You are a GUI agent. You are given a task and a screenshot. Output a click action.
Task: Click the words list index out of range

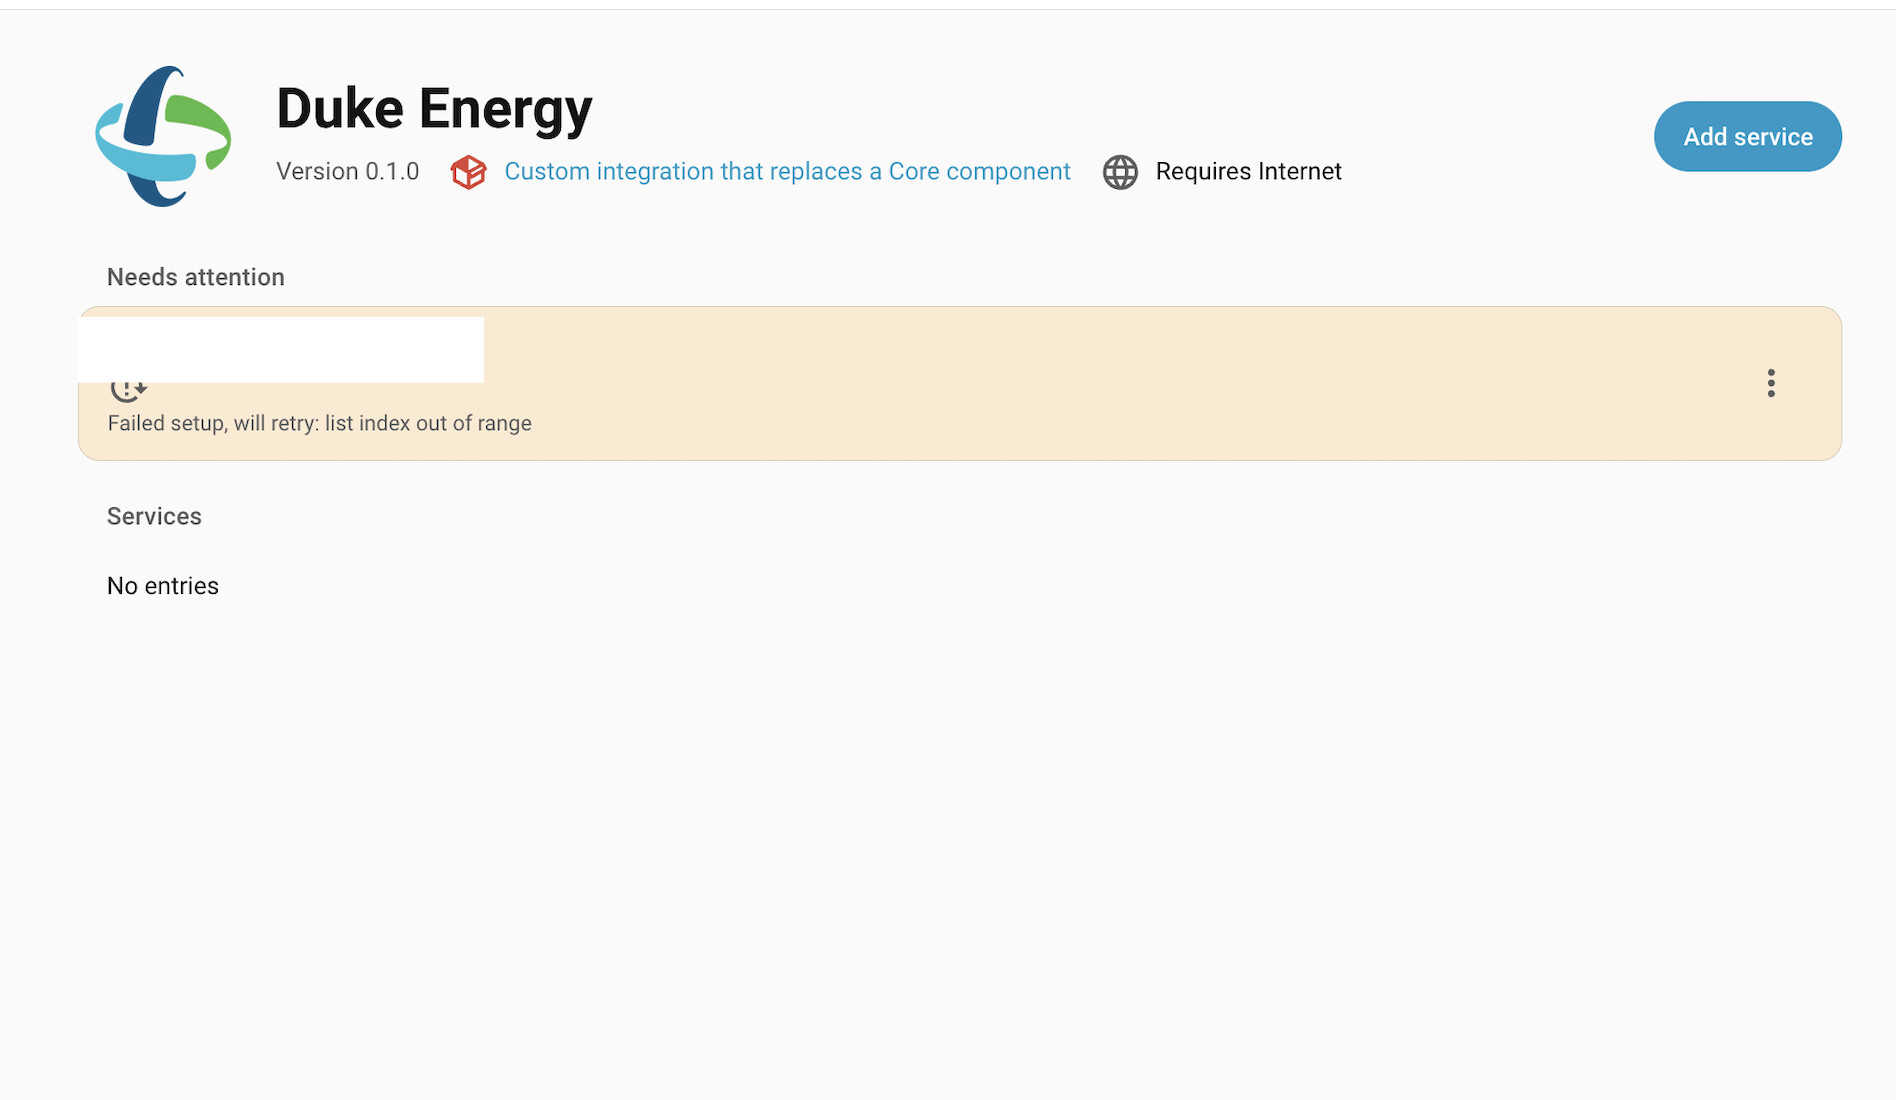click(428, 423)
